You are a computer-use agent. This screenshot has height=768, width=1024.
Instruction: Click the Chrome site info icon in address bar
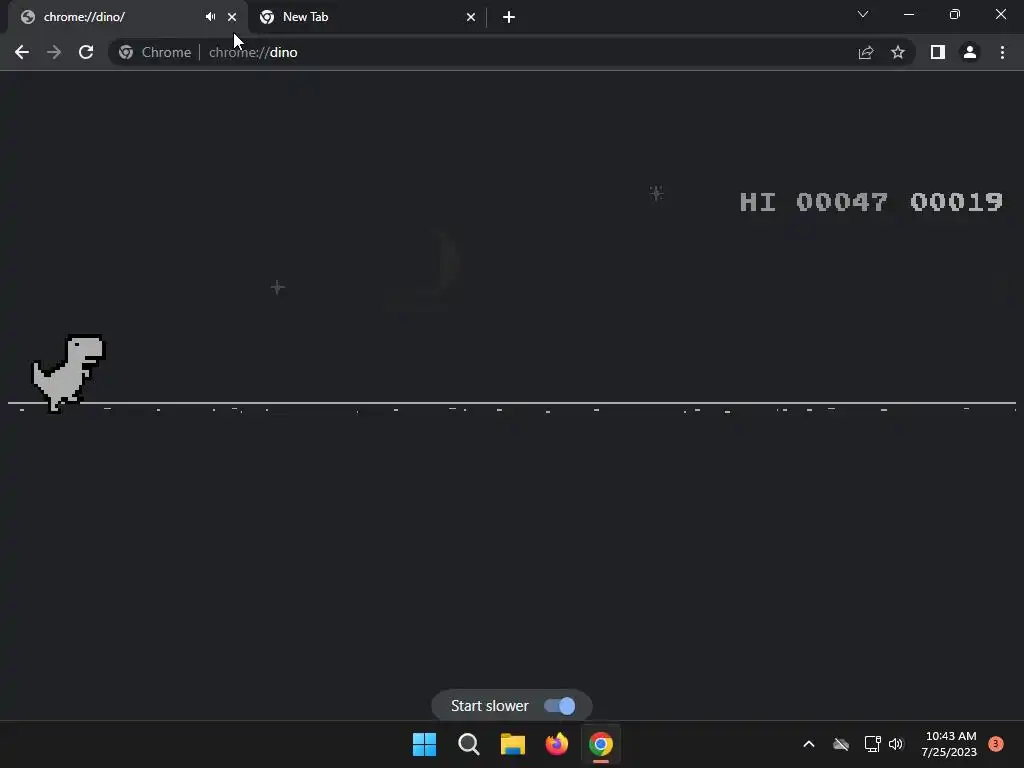[126, 52]
